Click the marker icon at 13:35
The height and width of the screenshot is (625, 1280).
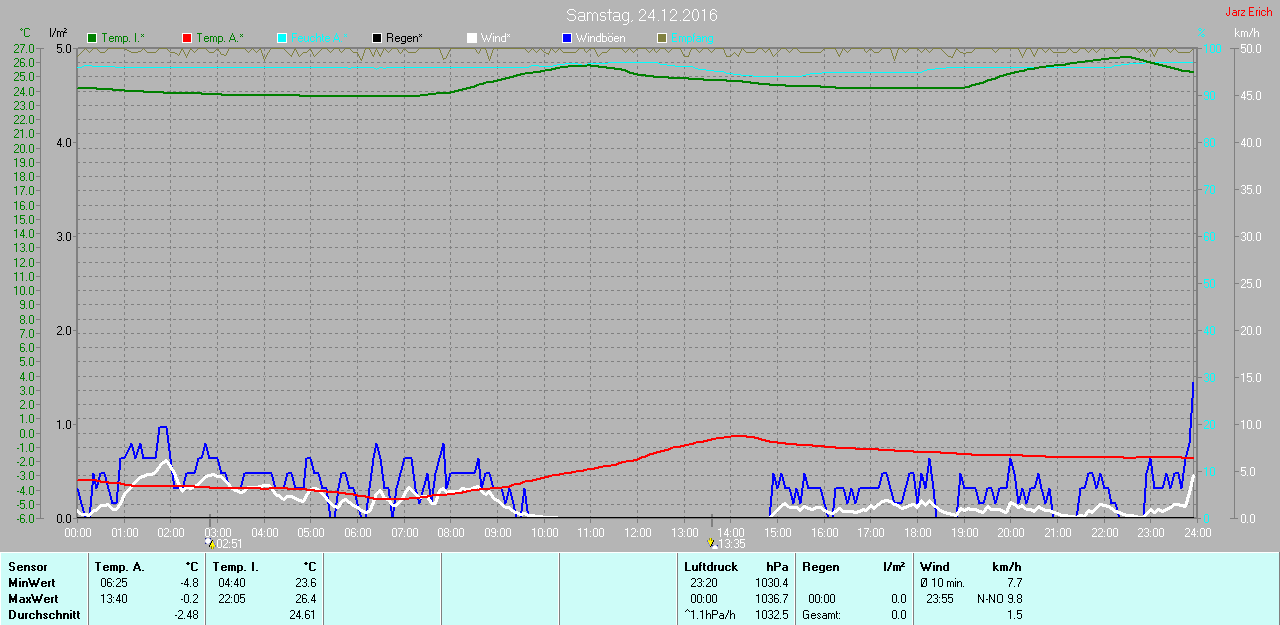point(712,543)
